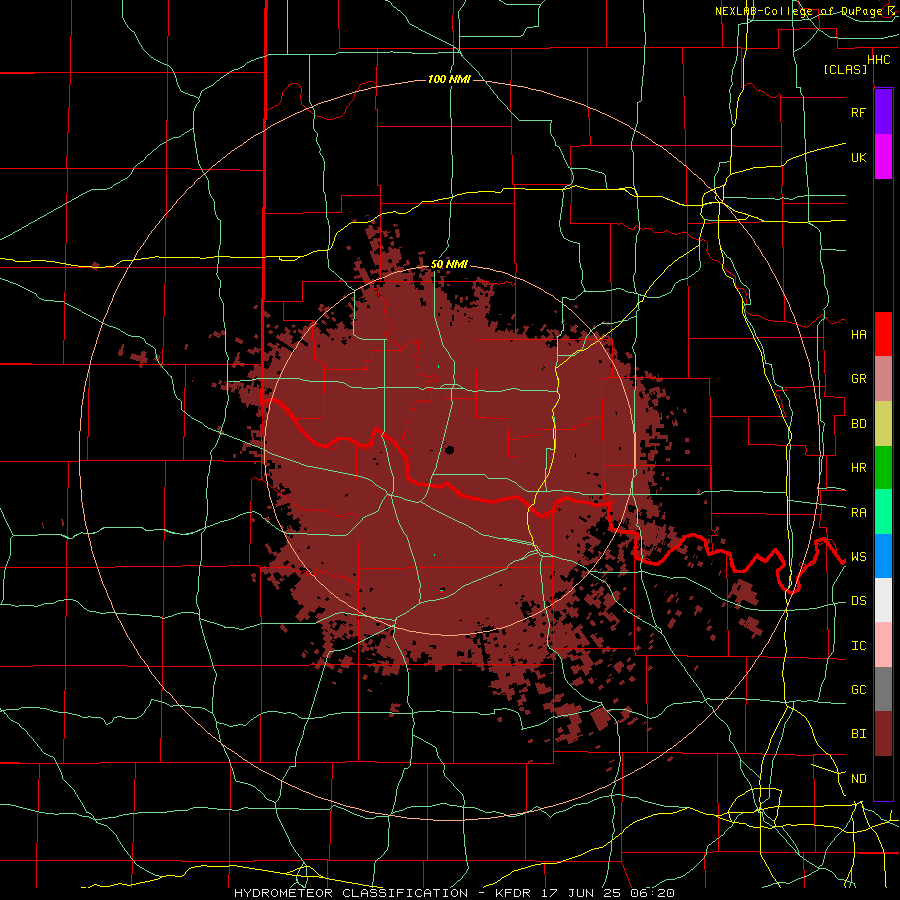Click the red HA legend color swatch
900x900 pixels.
[883, 334]
